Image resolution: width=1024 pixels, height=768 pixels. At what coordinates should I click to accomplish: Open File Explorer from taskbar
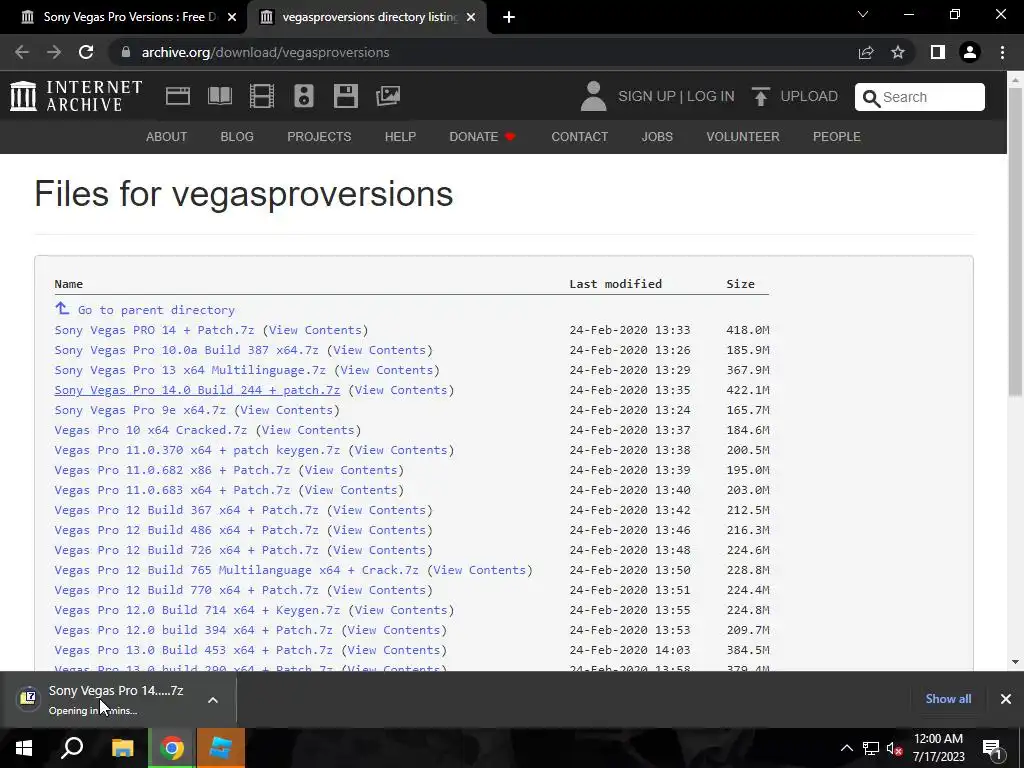(122, 748)
